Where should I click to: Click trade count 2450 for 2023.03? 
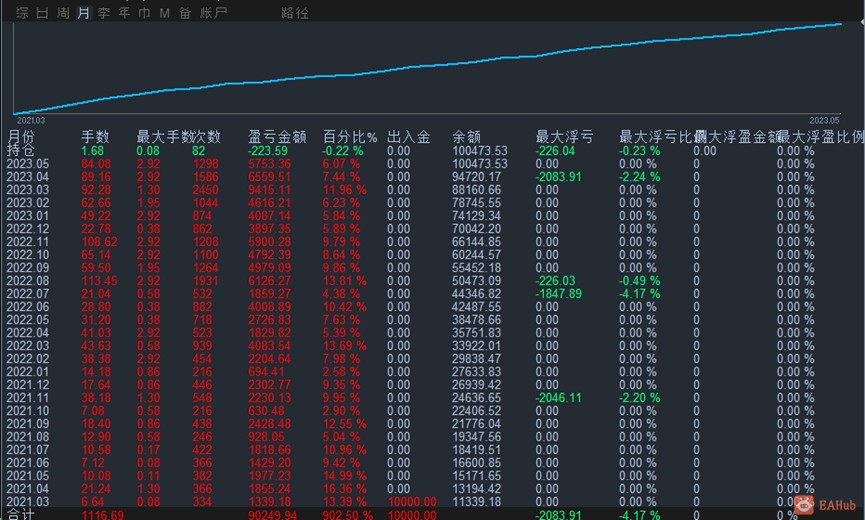[x=206, y=190]
